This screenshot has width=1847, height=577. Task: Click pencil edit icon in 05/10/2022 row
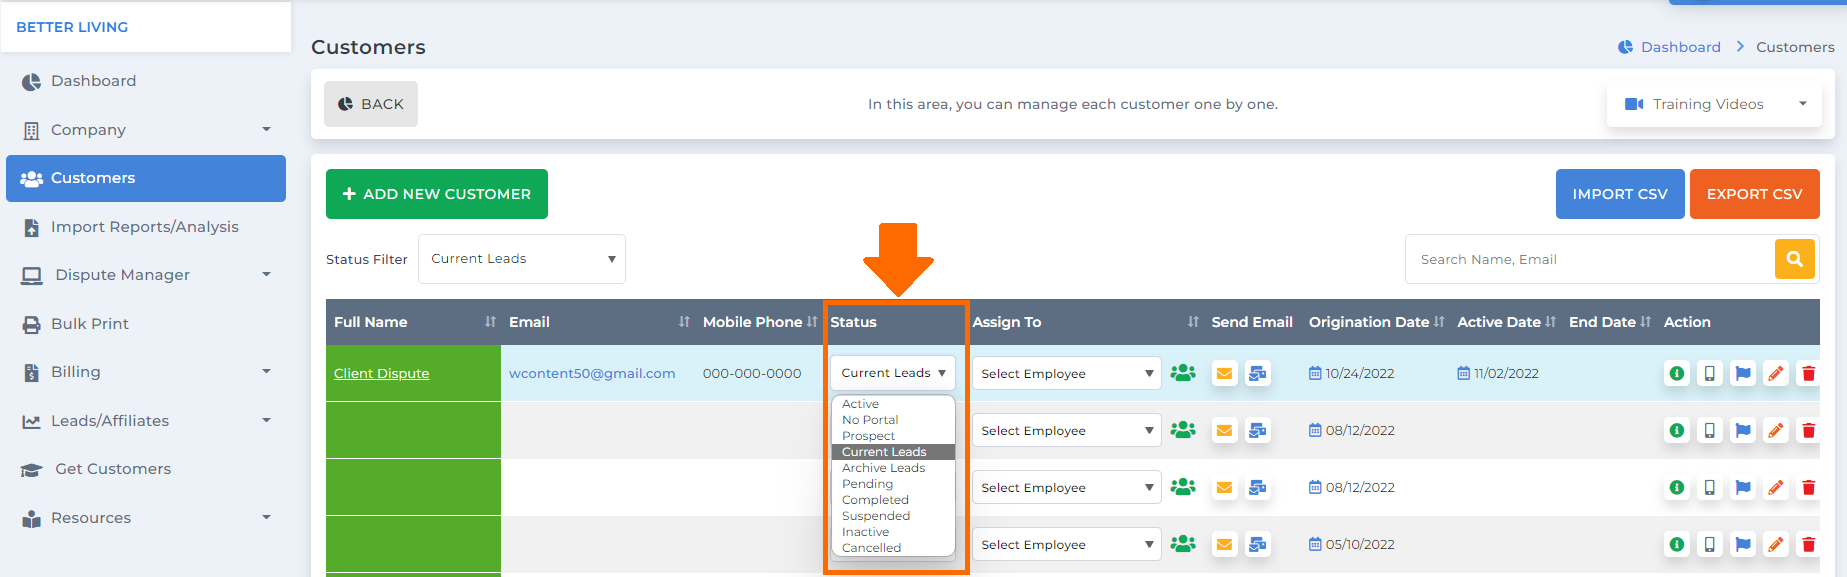(1776, 544)
